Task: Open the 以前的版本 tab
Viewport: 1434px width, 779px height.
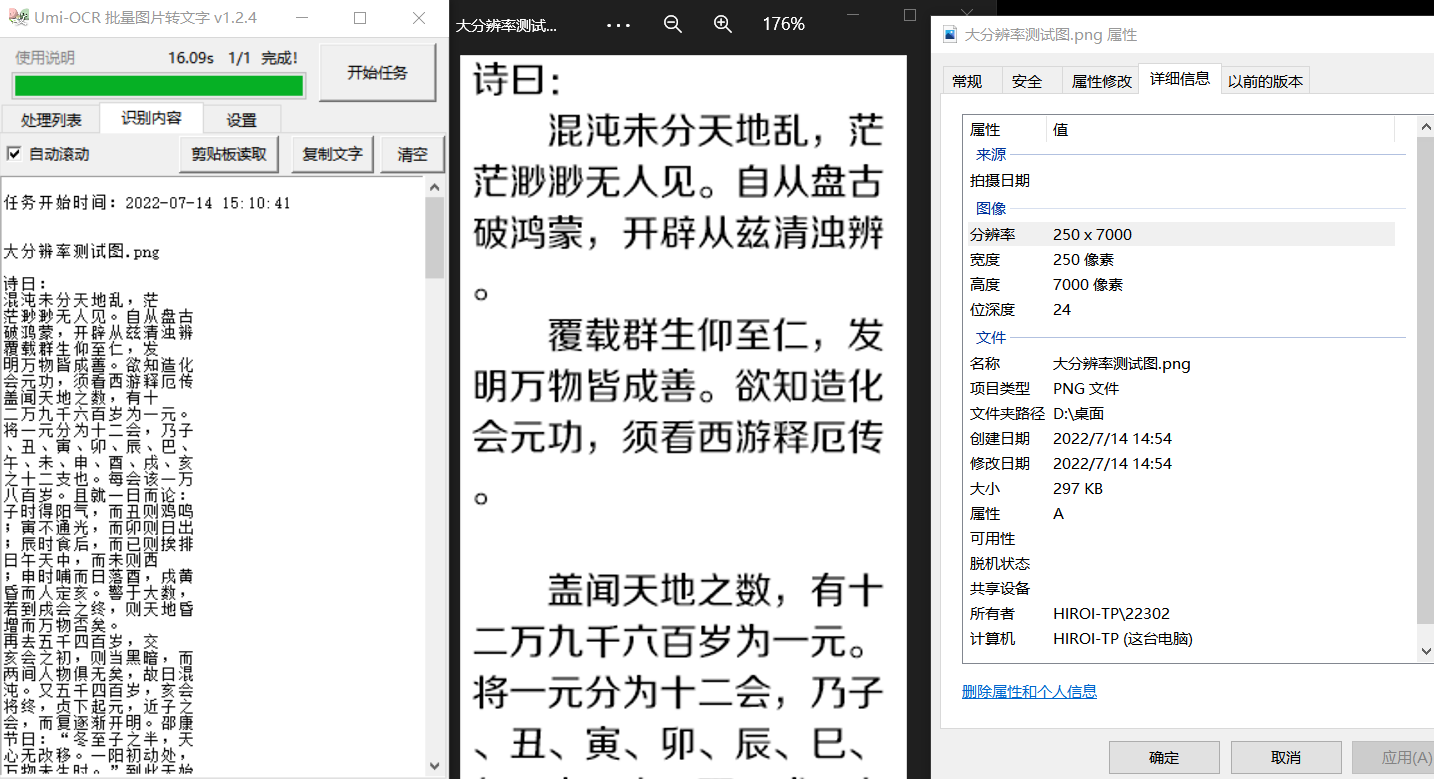Action: (x=1265, y=80)
